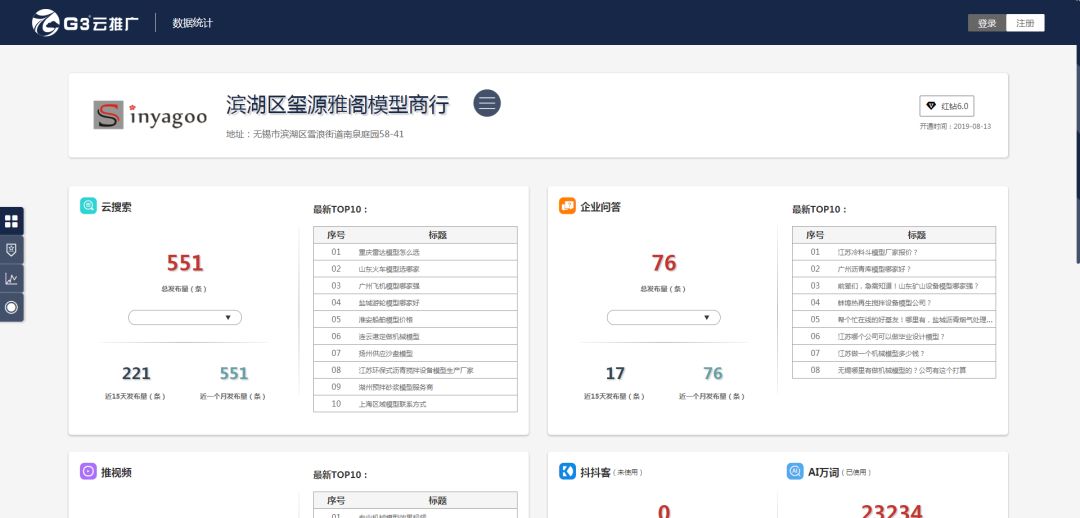
Task: Select the grid dashboard icon in left sidebar
Action: coord(11,221)
